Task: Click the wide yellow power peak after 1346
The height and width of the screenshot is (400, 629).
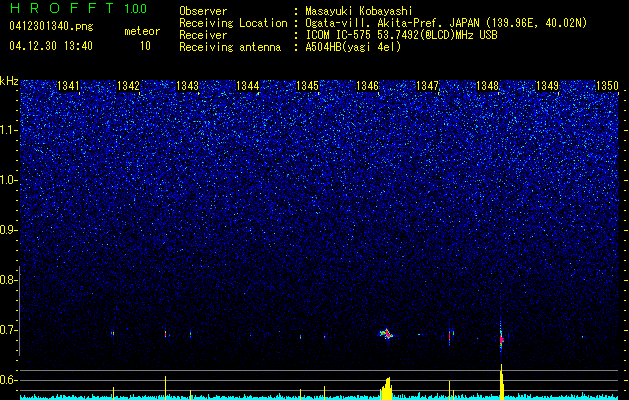Action: (x=386, y=388)
